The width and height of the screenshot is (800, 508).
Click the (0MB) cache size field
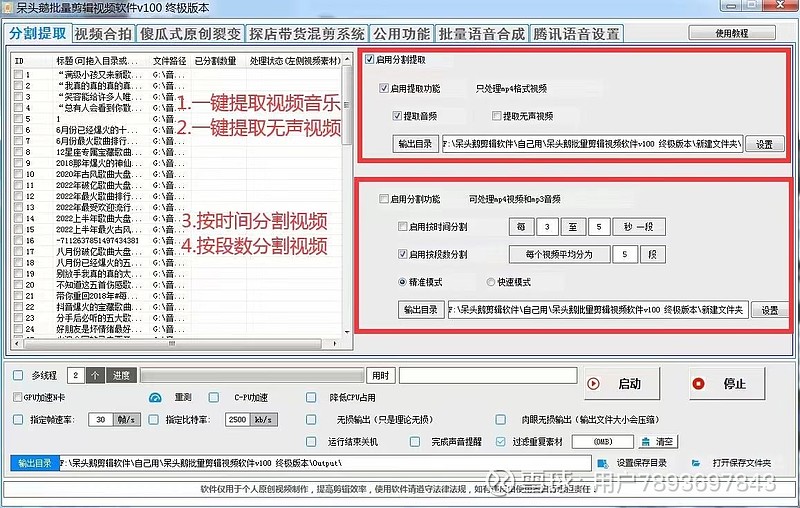(x=603, y=442)
